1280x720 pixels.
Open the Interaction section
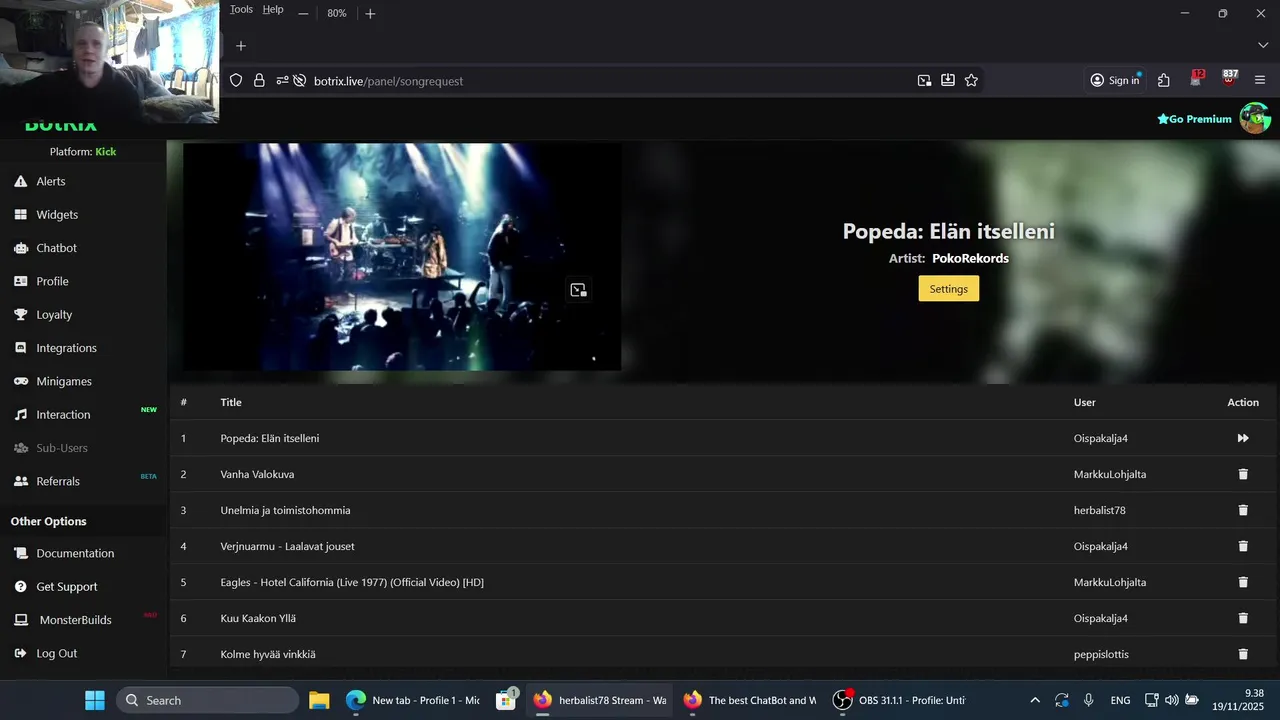[x=63, y=414]
